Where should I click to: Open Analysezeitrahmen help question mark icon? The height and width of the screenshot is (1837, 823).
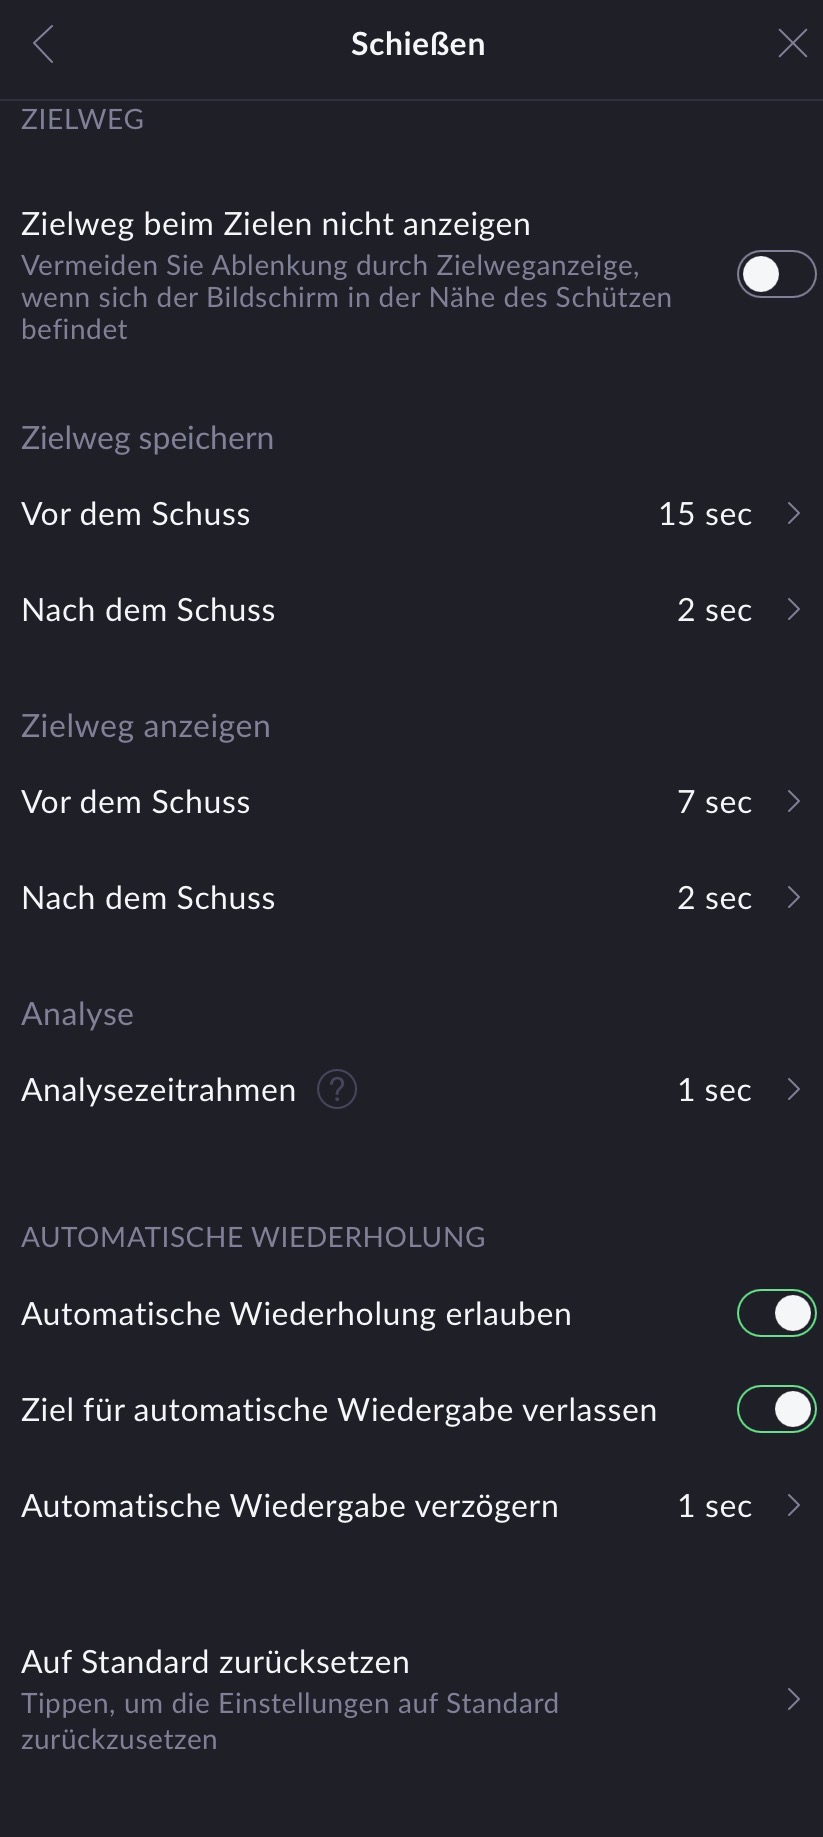[x=337, y=1089]
